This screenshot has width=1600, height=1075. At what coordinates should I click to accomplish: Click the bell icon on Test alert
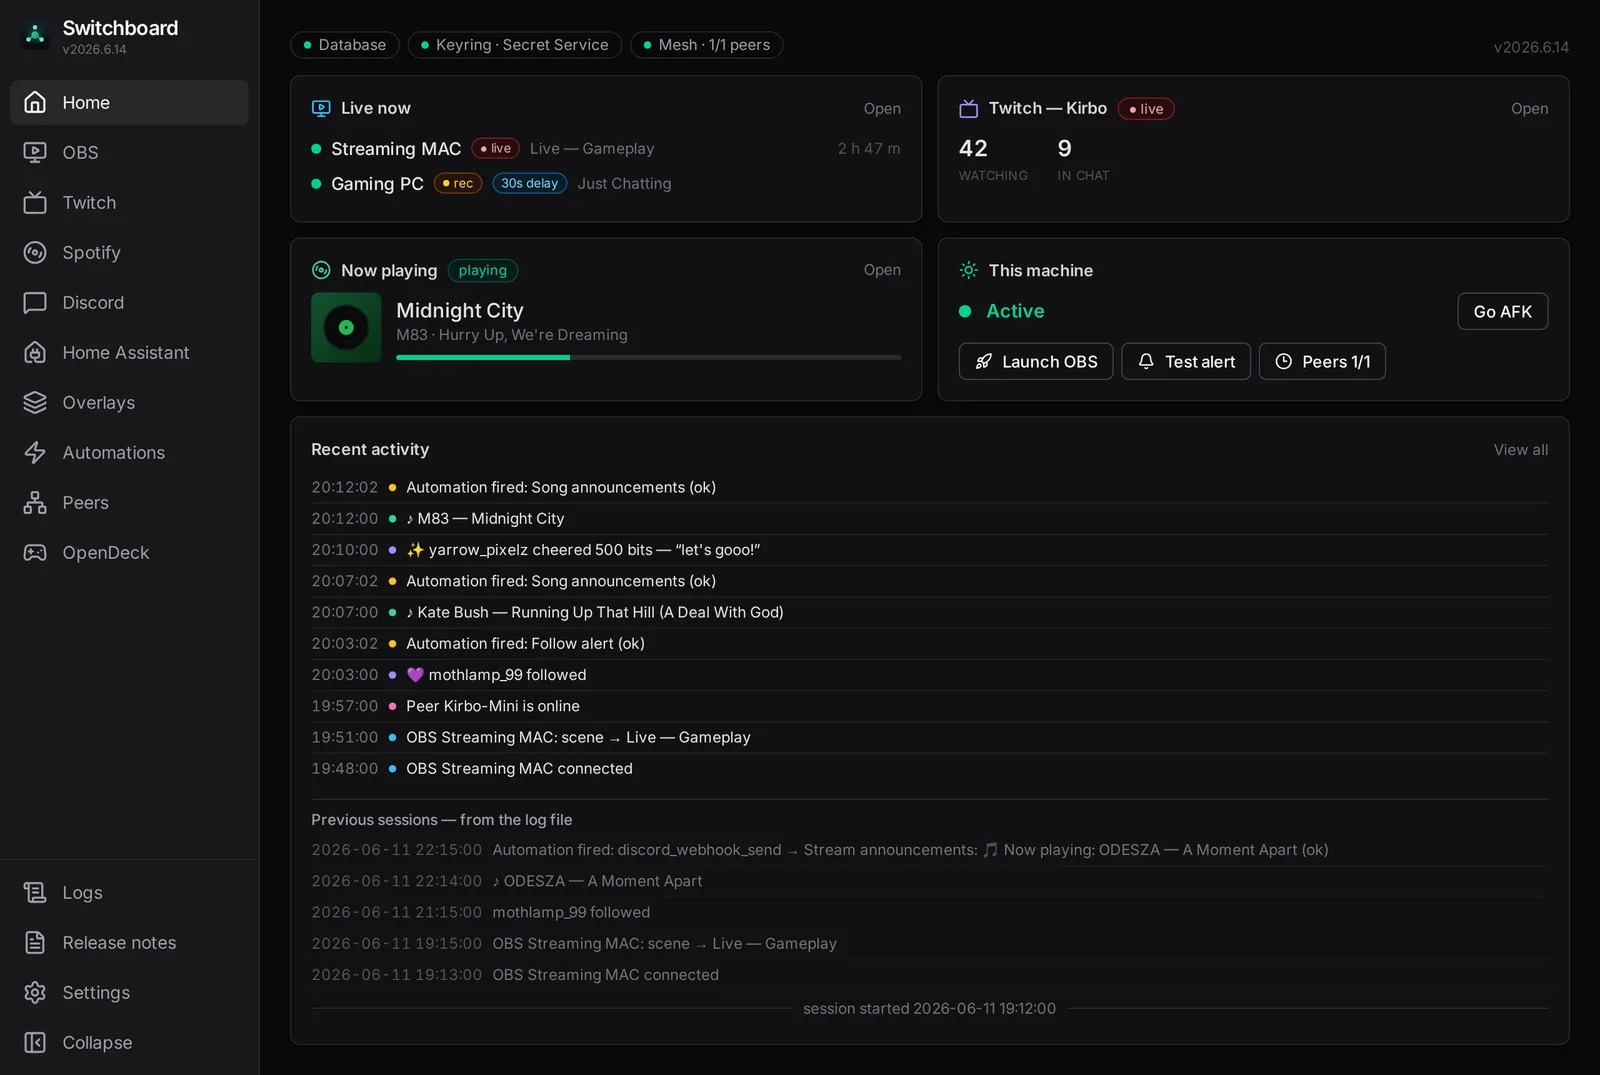click(x=1146, y=361)
